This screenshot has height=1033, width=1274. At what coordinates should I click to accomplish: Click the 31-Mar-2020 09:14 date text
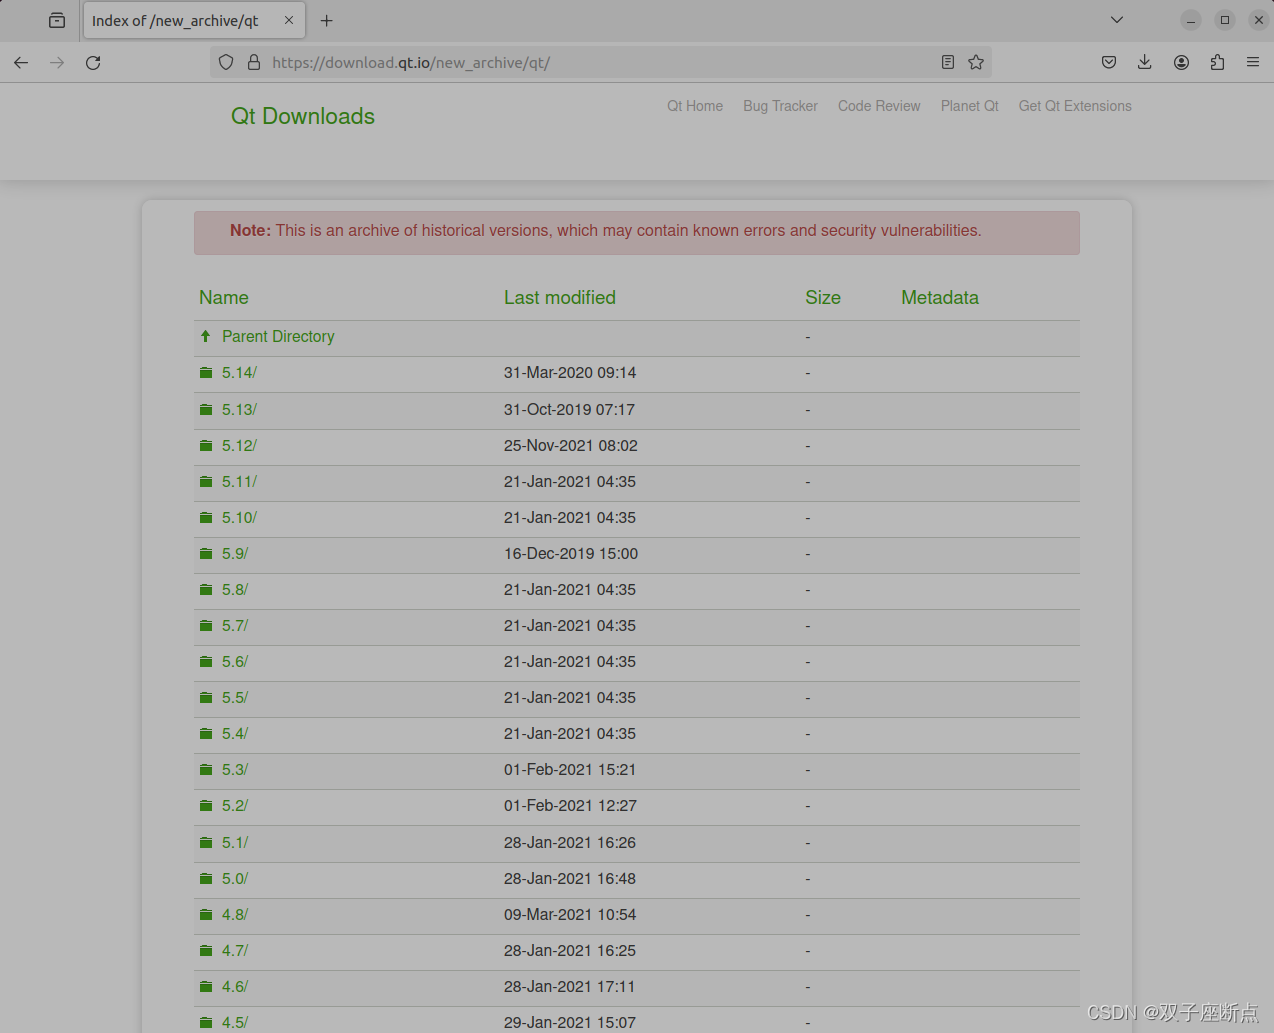pos(570,373)
